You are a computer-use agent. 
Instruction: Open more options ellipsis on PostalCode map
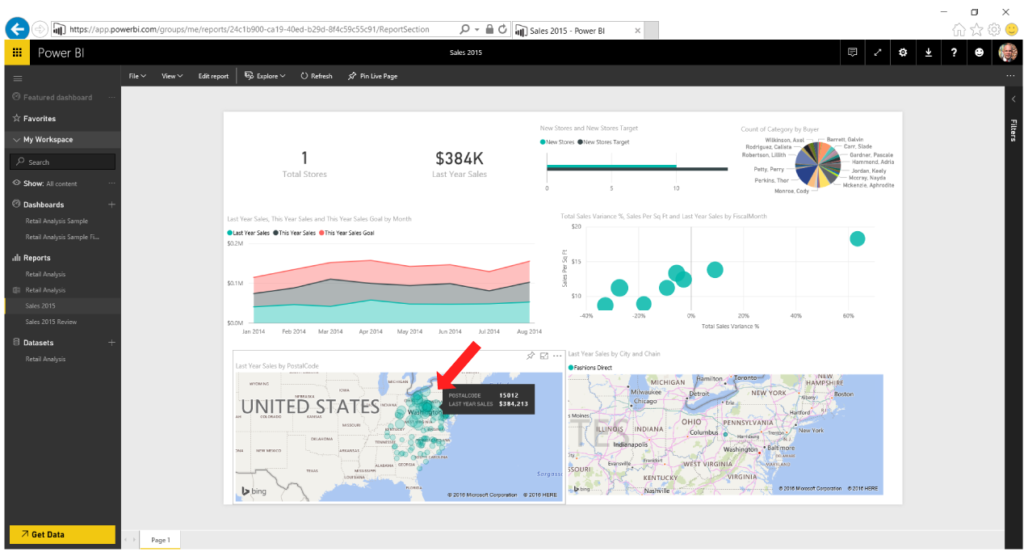pos(557,356)
